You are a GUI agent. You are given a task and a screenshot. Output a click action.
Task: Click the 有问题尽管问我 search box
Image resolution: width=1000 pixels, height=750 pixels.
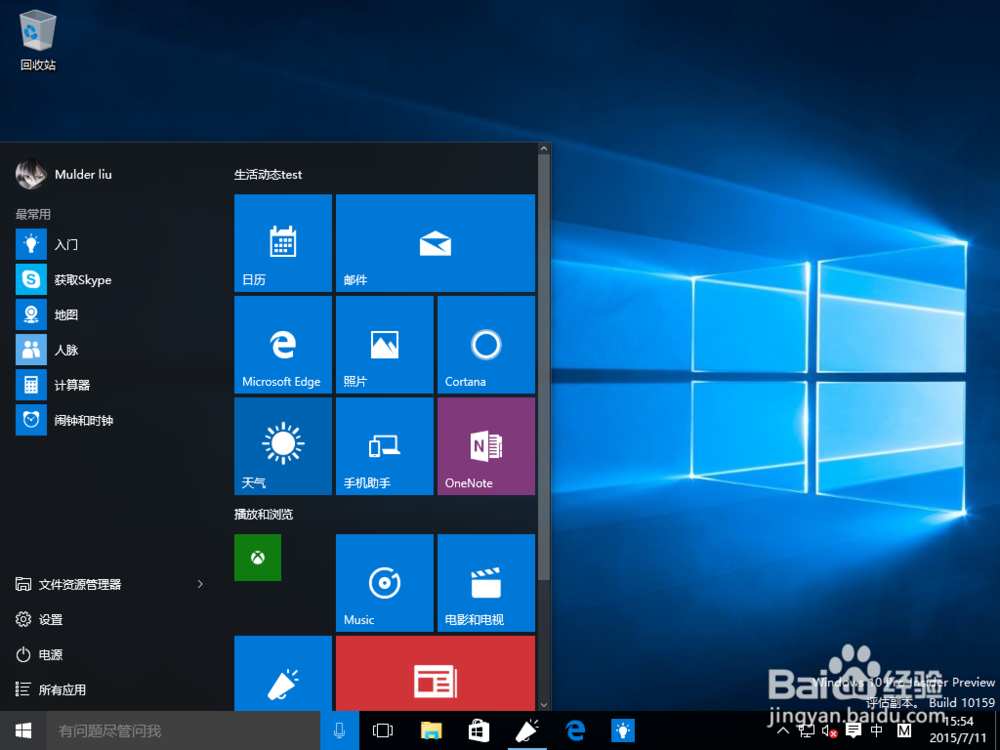coord(183,730)
